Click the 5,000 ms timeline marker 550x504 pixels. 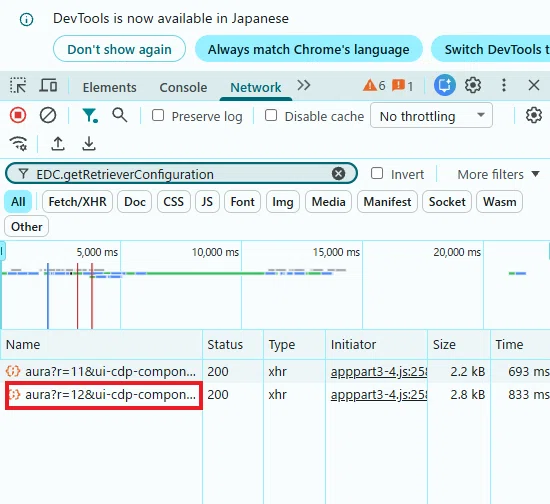(97, 252)
